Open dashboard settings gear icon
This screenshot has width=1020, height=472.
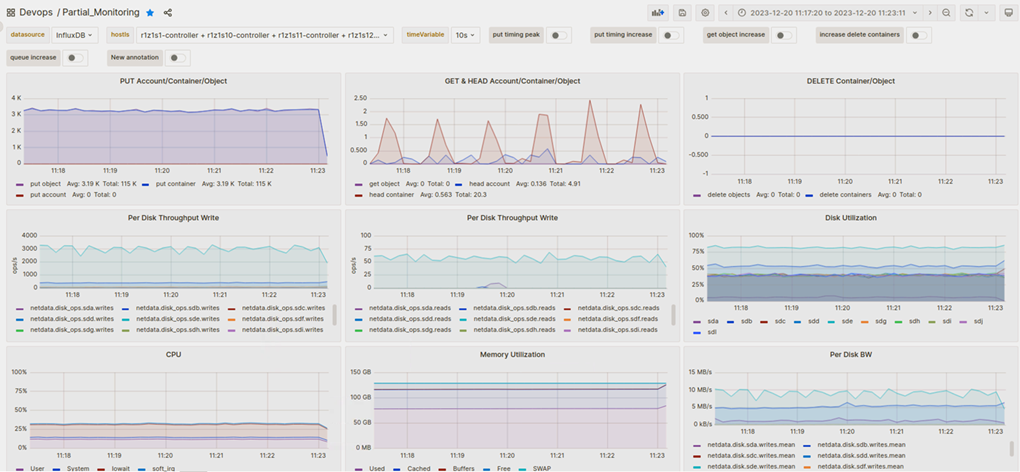pos(705,12)
